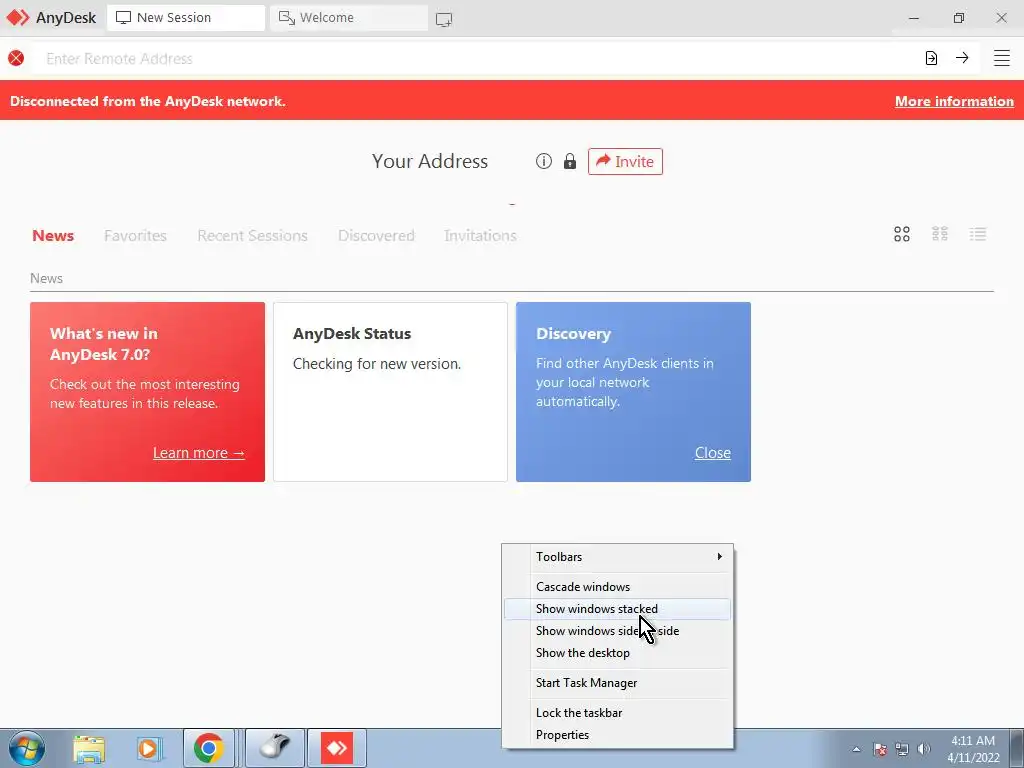Choose Show the desktop
Screen dimensions: 1024x768
617,653
